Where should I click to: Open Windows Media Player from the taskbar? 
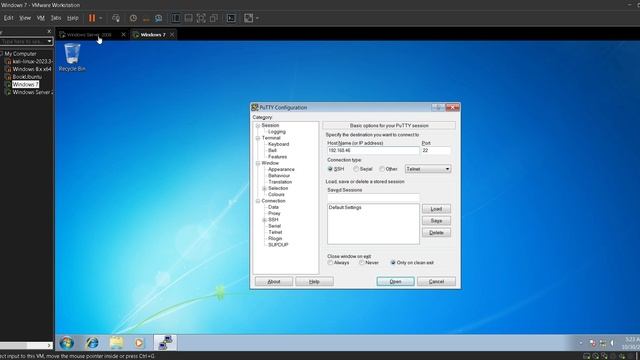tap(139, 343)
